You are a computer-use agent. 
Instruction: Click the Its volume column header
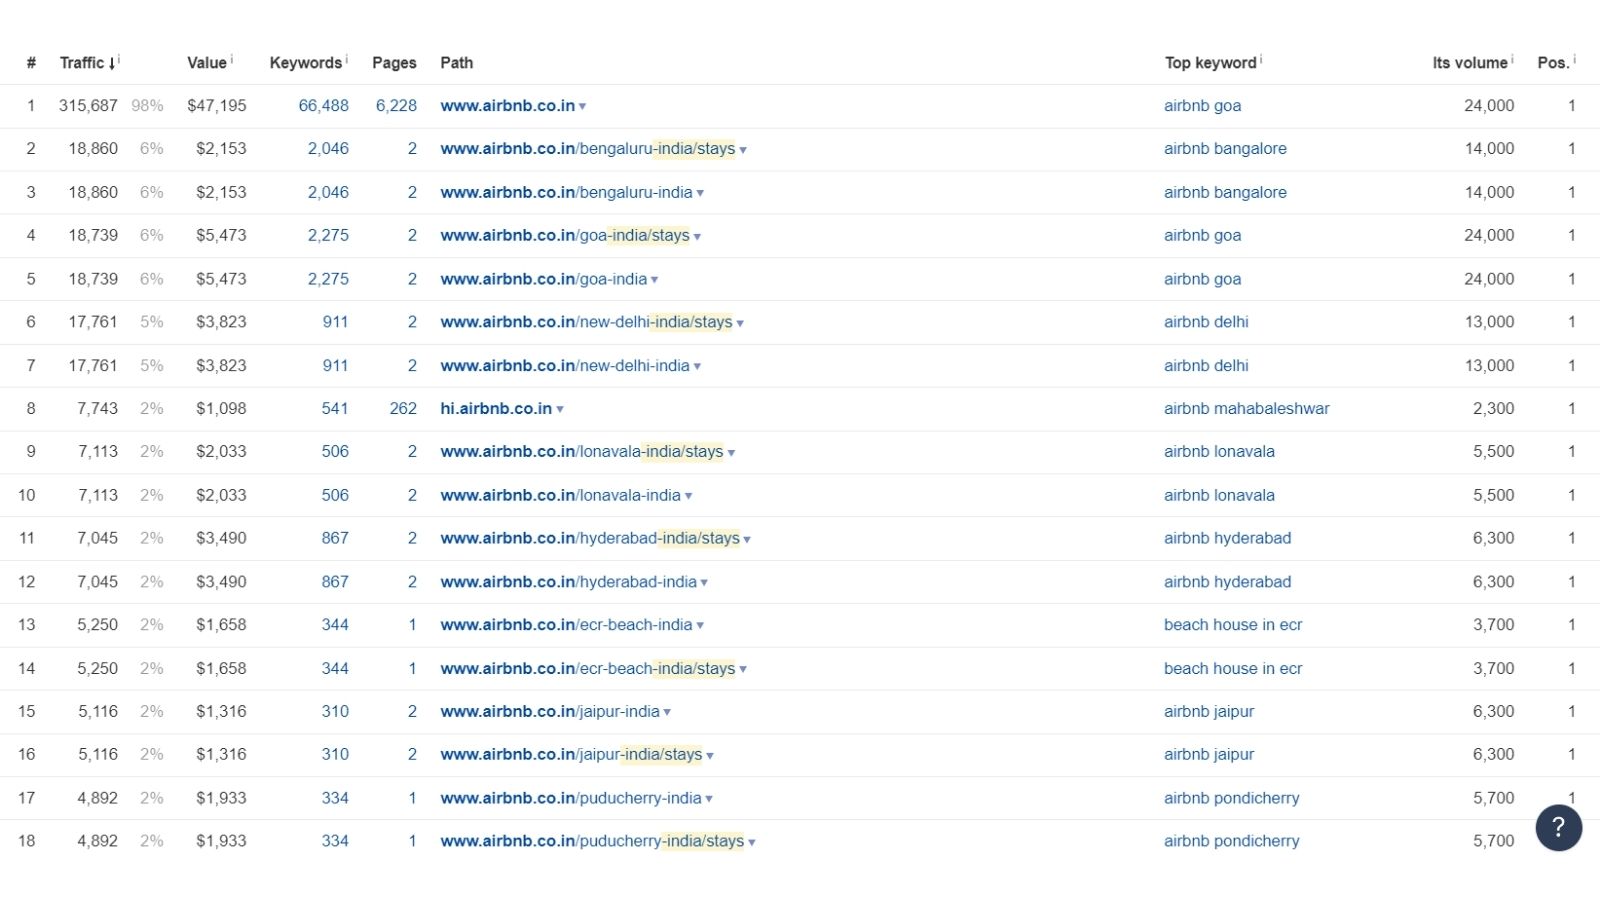pyautogui.click(x=1469, y=63)
